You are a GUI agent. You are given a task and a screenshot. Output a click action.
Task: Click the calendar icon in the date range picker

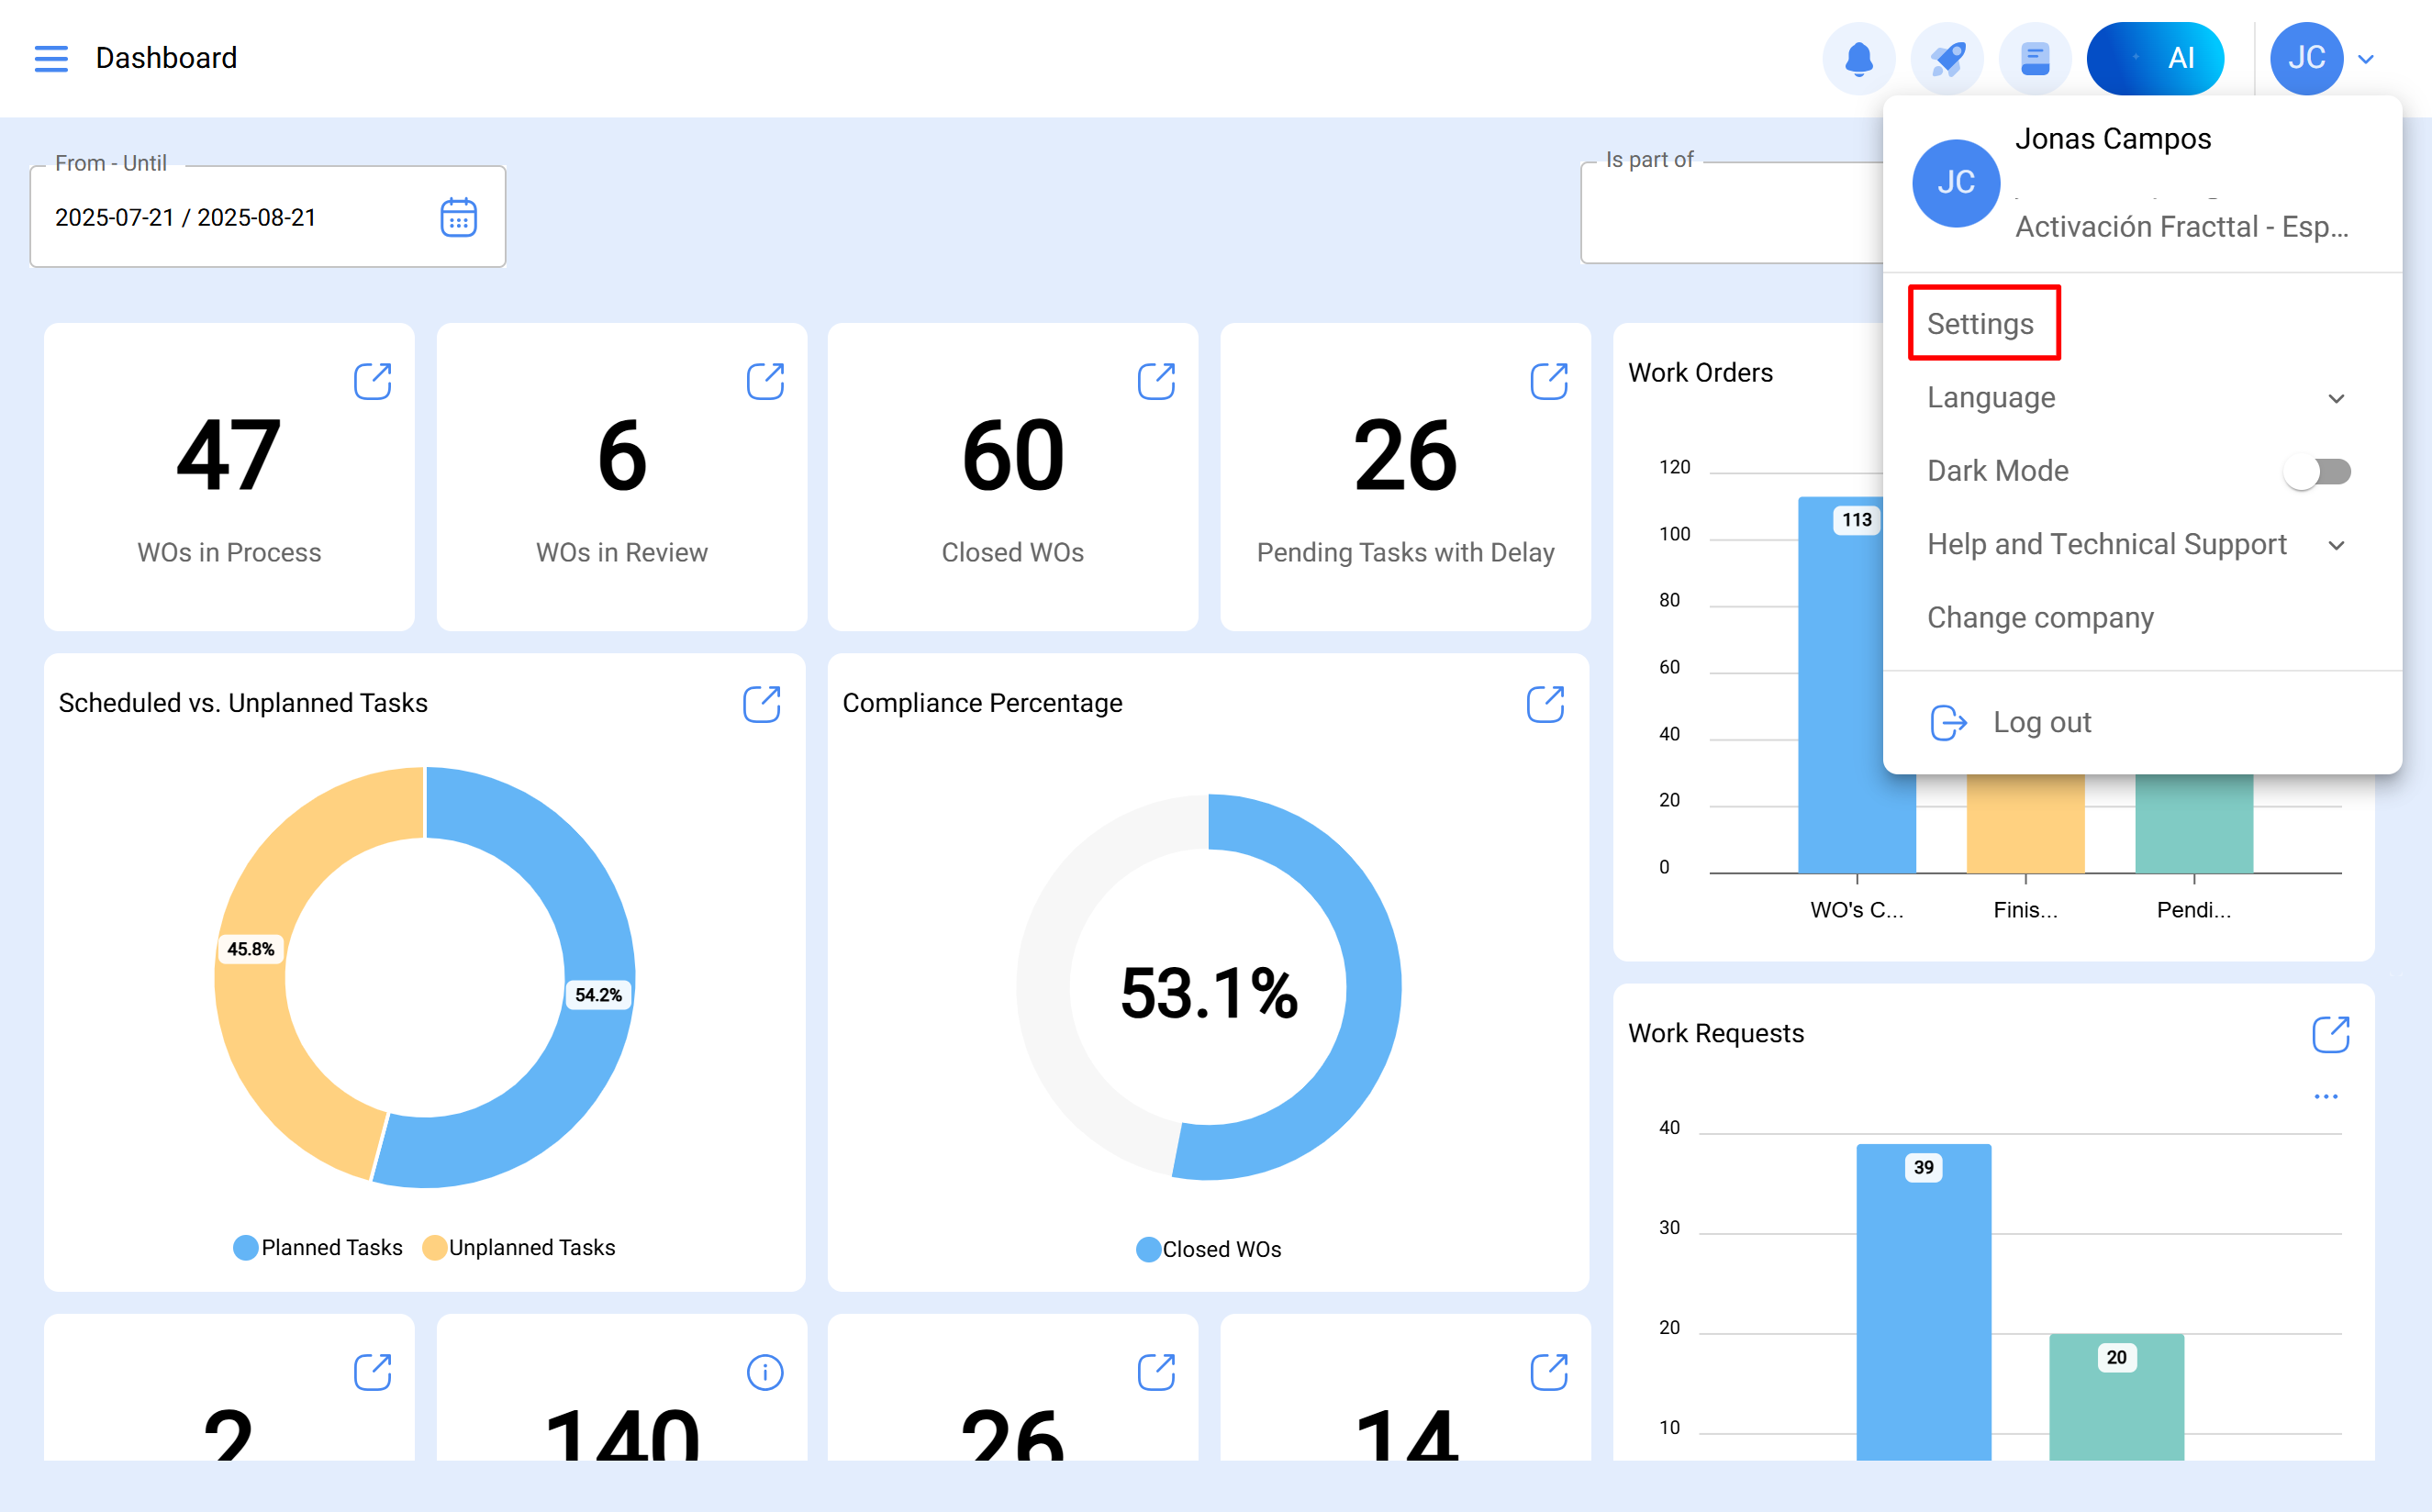[x=459, y=217]
